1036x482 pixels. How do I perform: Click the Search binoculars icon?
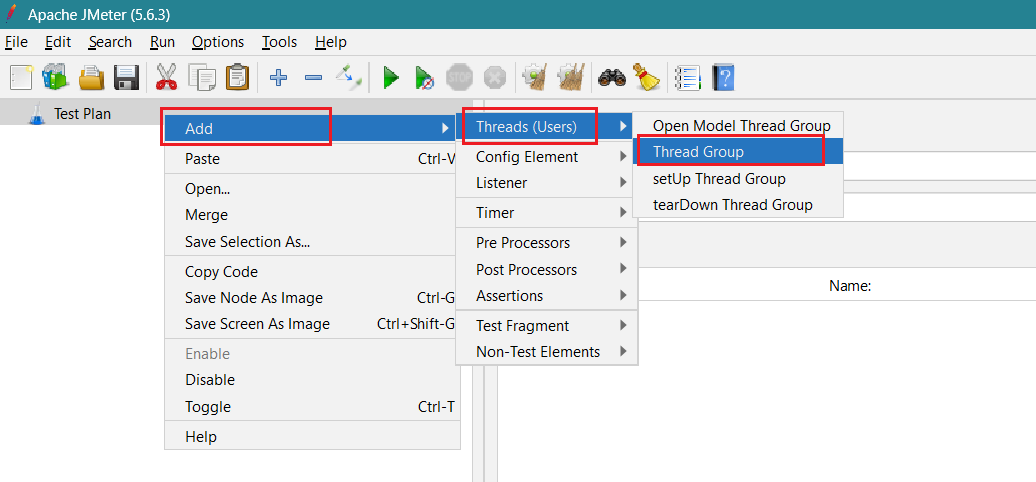612,78
